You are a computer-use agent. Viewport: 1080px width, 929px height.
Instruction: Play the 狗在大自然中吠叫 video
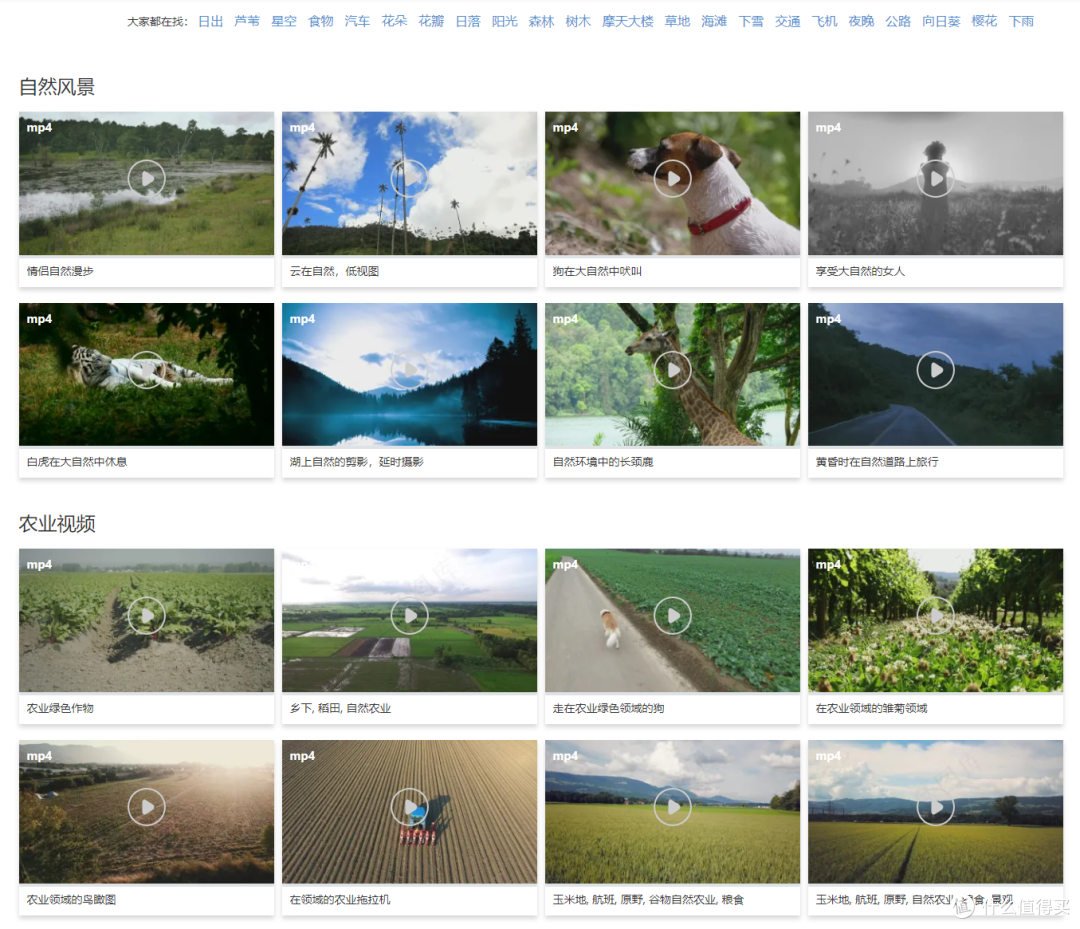673,178
